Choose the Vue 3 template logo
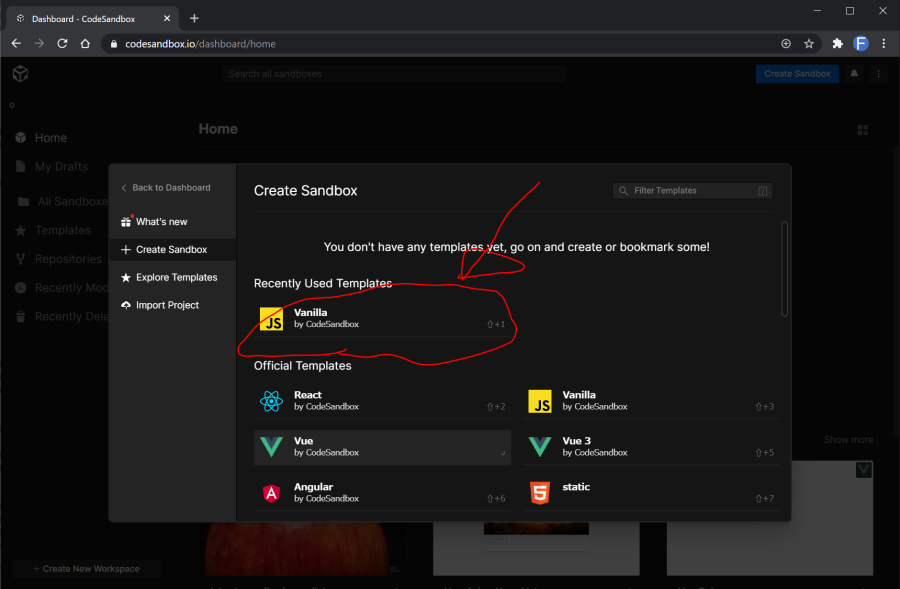 click(x=539, y=447)
